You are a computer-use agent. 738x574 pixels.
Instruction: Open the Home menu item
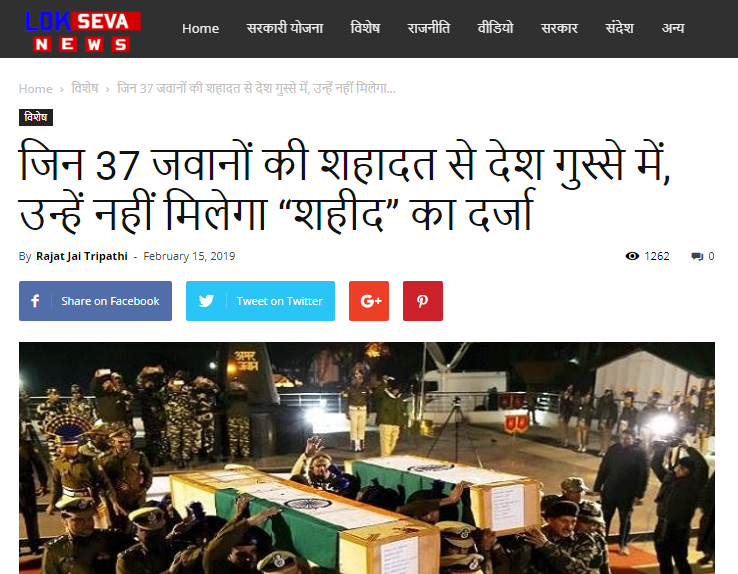pyautogui.click(x=201, y=28)
